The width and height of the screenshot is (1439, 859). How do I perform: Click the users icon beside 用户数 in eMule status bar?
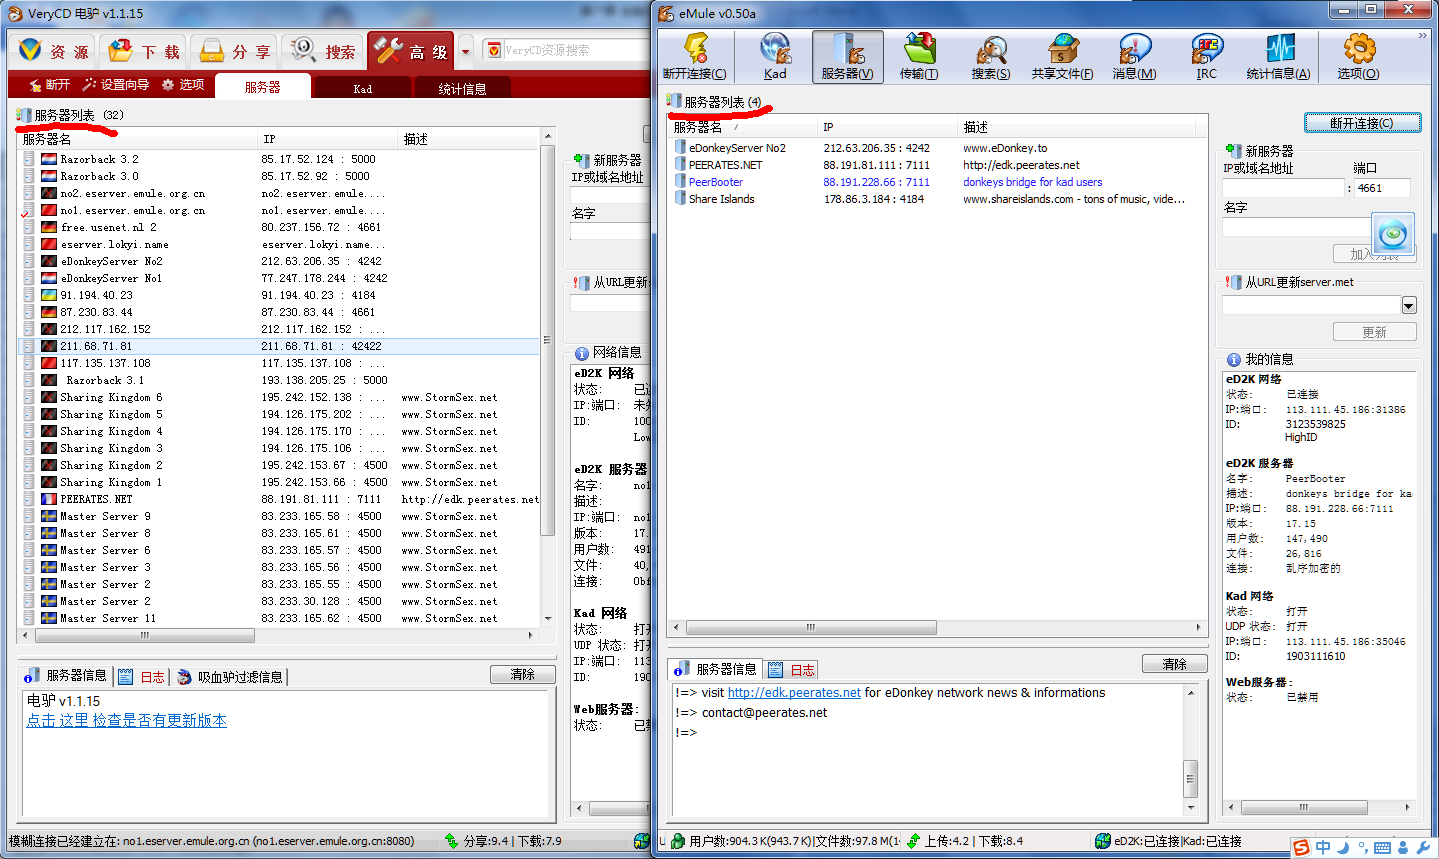(678, 841)
